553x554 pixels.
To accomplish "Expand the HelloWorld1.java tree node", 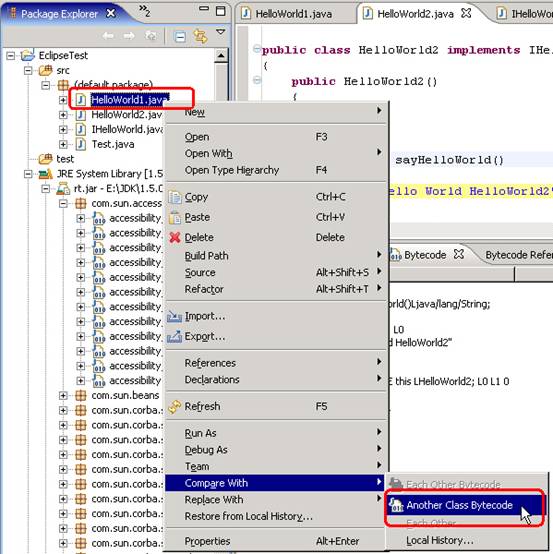I will (63, 100).
